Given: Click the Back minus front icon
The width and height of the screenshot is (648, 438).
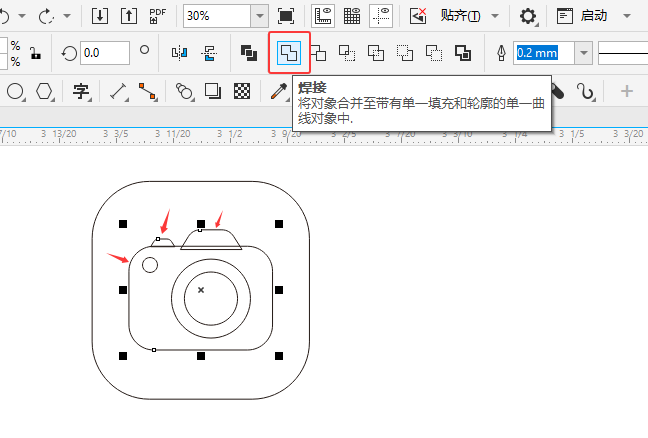Looking at the screenshot, I should [x=434, y=53].
